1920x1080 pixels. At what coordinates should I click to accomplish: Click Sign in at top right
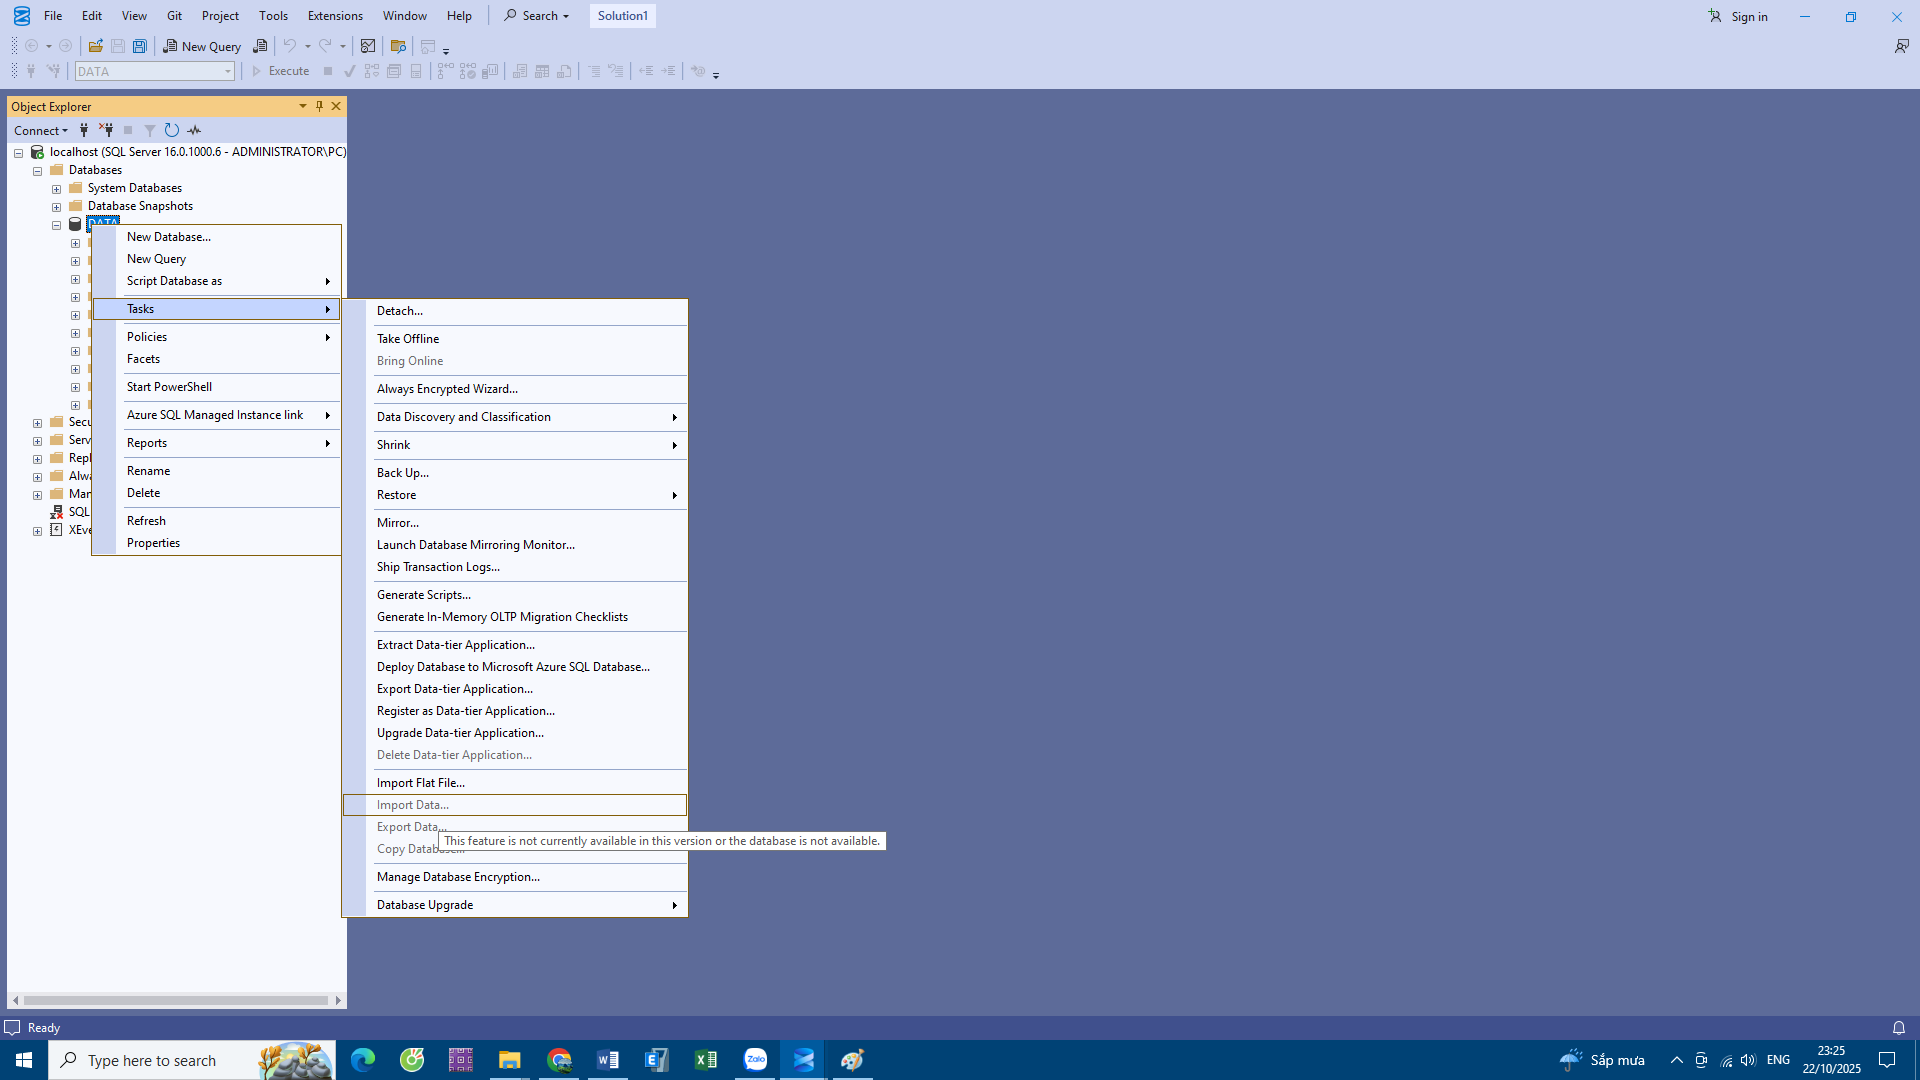(1739, 16)
